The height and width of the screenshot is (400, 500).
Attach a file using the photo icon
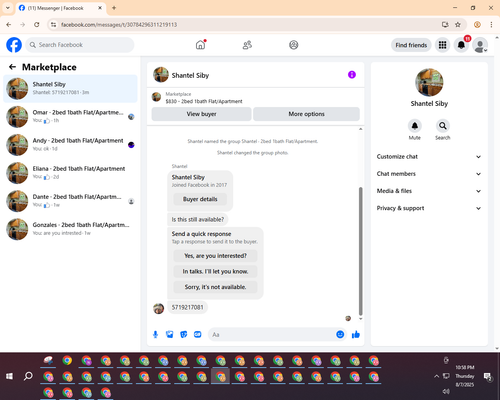click(x=170, y=334)
